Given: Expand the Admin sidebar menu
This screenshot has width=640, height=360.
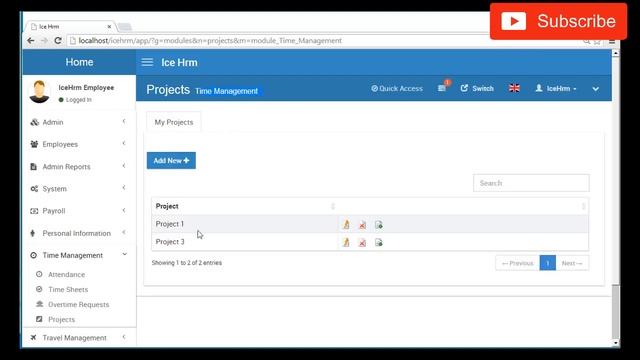Looking at the screenshot, I should 79,122.
